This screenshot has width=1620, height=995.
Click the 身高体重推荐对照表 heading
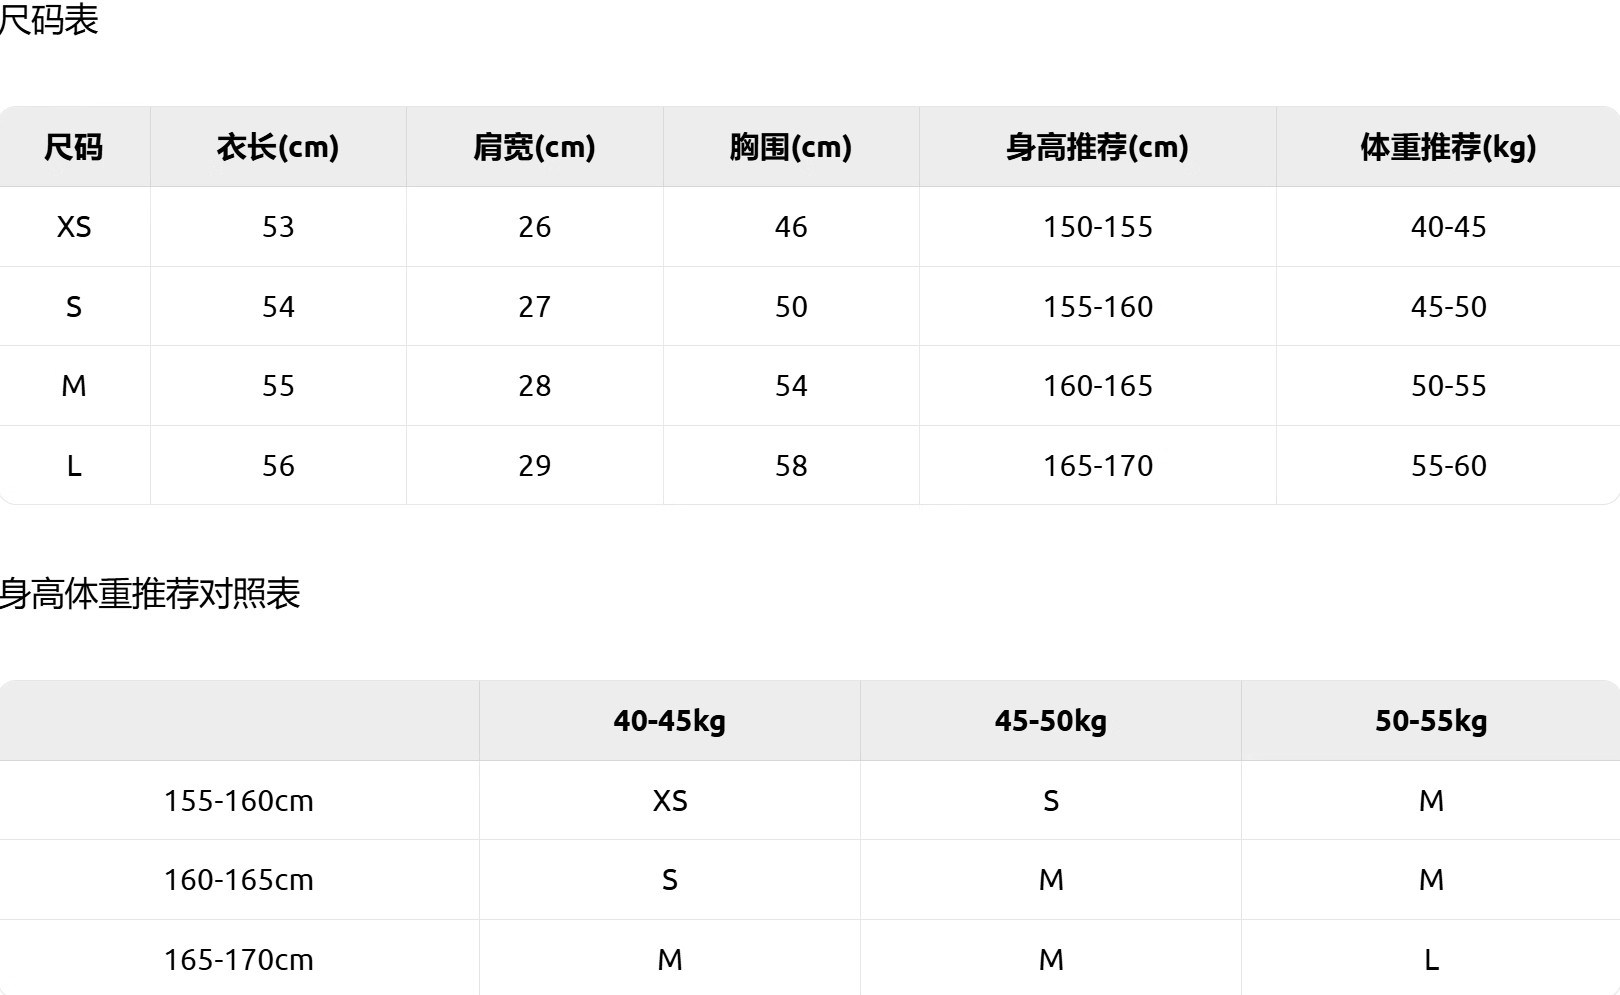click(150, 594)
